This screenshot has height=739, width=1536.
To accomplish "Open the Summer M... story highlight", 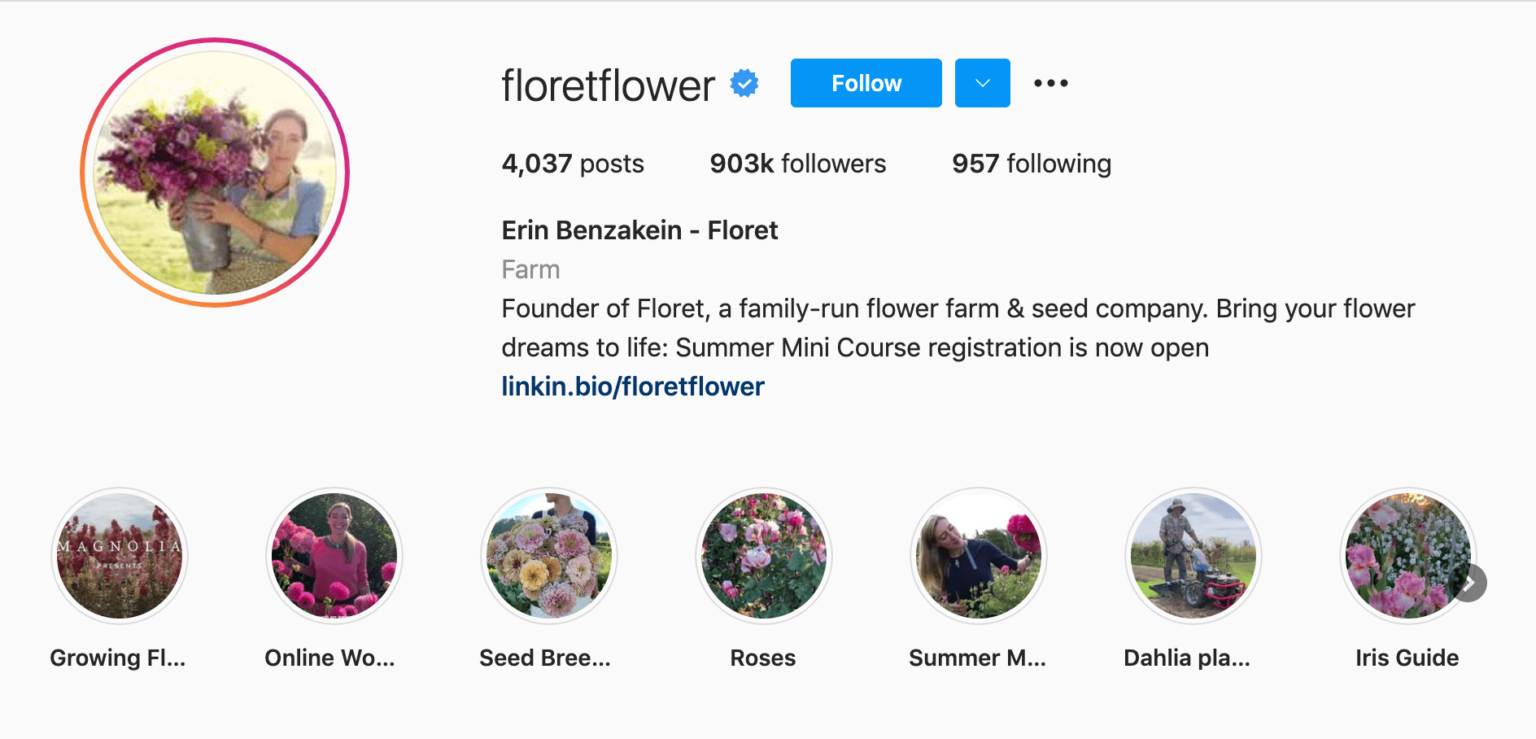I will coord(978,556).
